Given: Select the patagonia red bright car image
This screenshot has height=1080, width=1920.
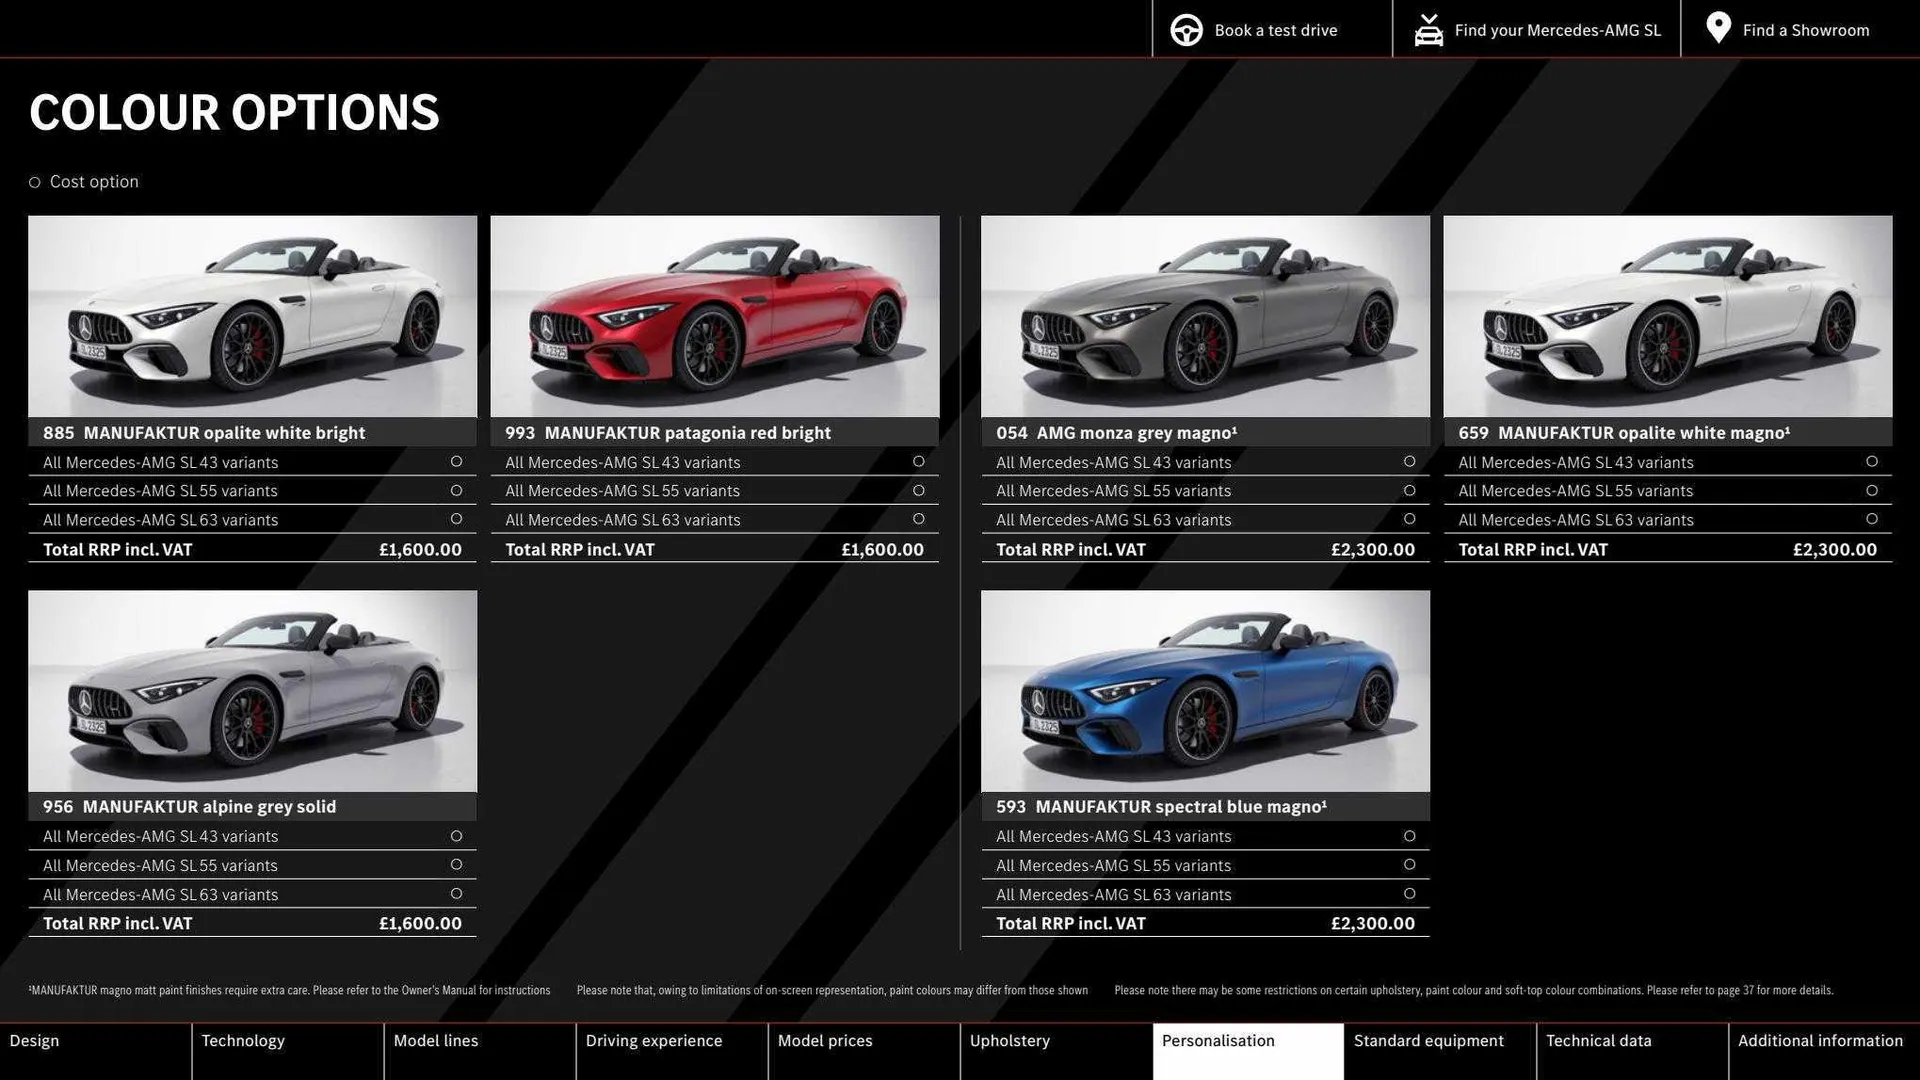Looking at the screenshot, I should (715, 316).
